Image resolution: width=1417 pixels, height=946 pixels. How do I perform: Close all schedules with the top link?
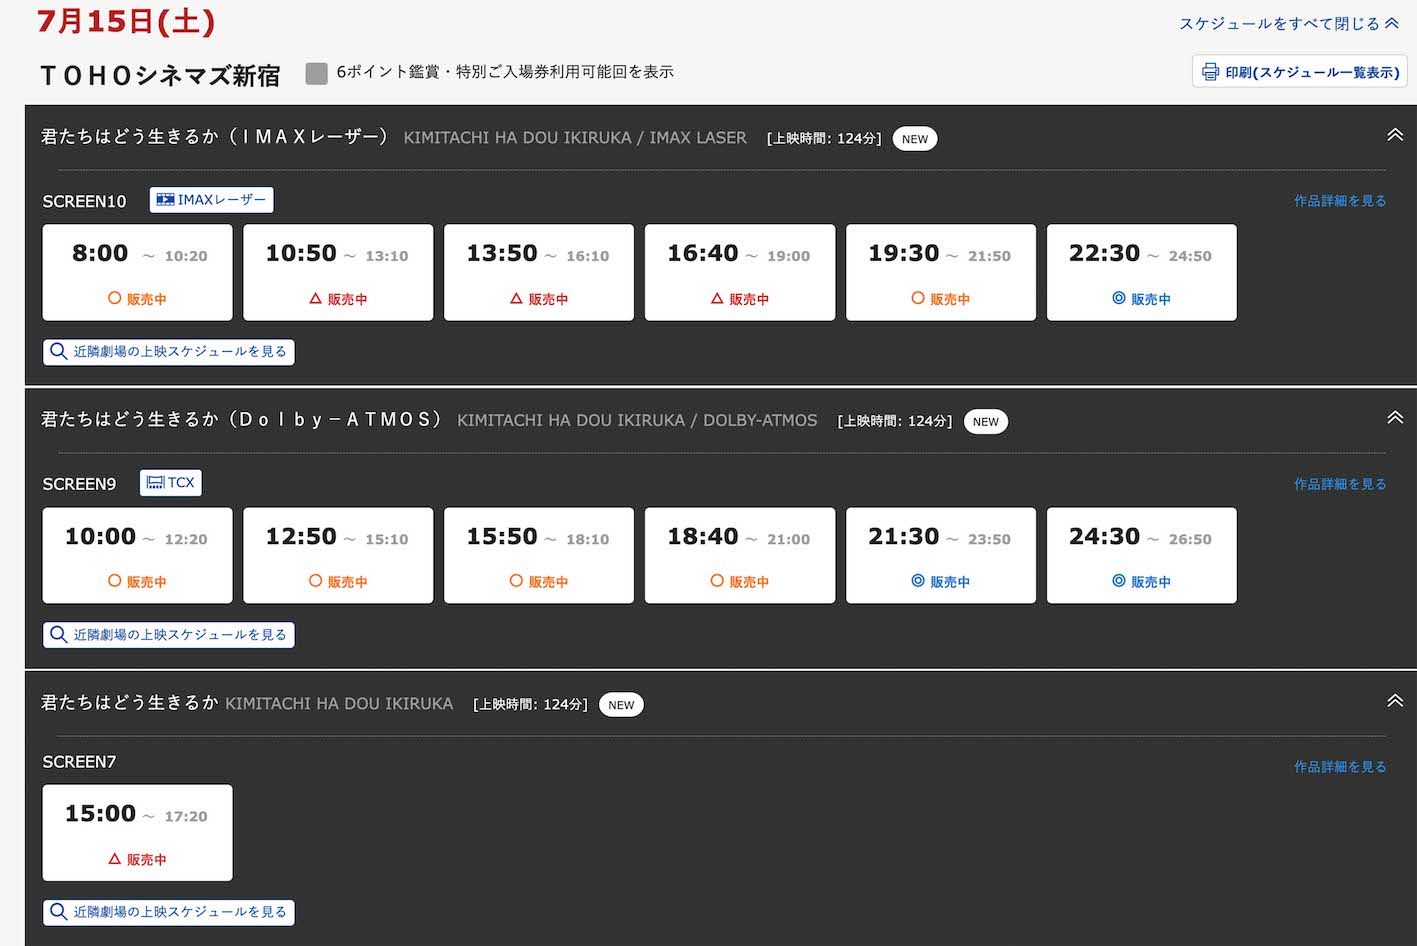[1289, 23]
